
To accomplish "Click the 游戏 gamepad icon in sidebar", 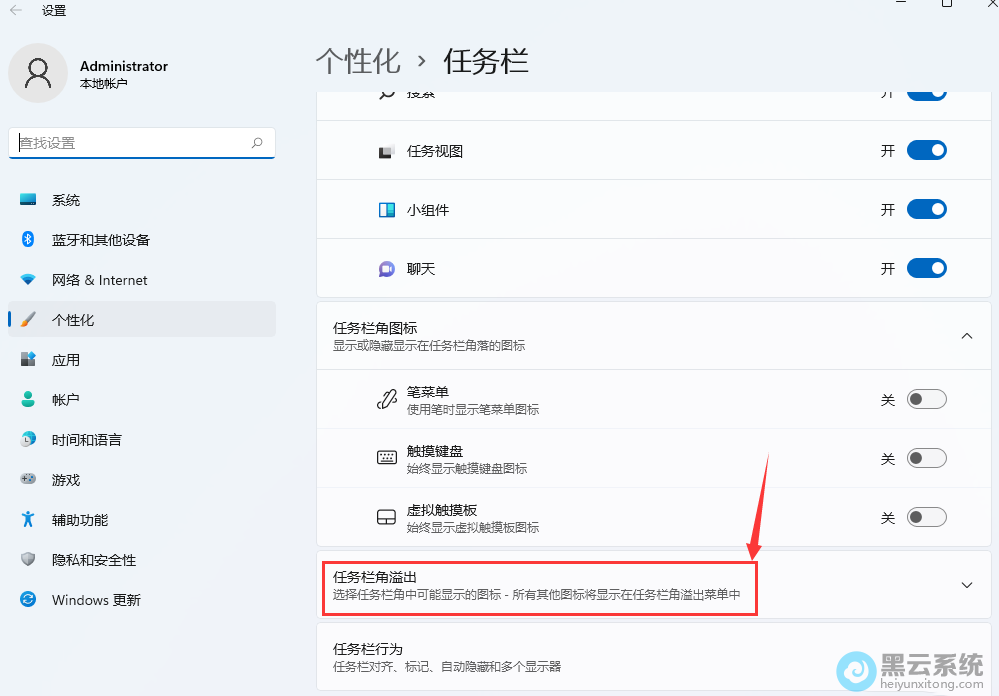I will pyautogui.click(x=28, y=480).
